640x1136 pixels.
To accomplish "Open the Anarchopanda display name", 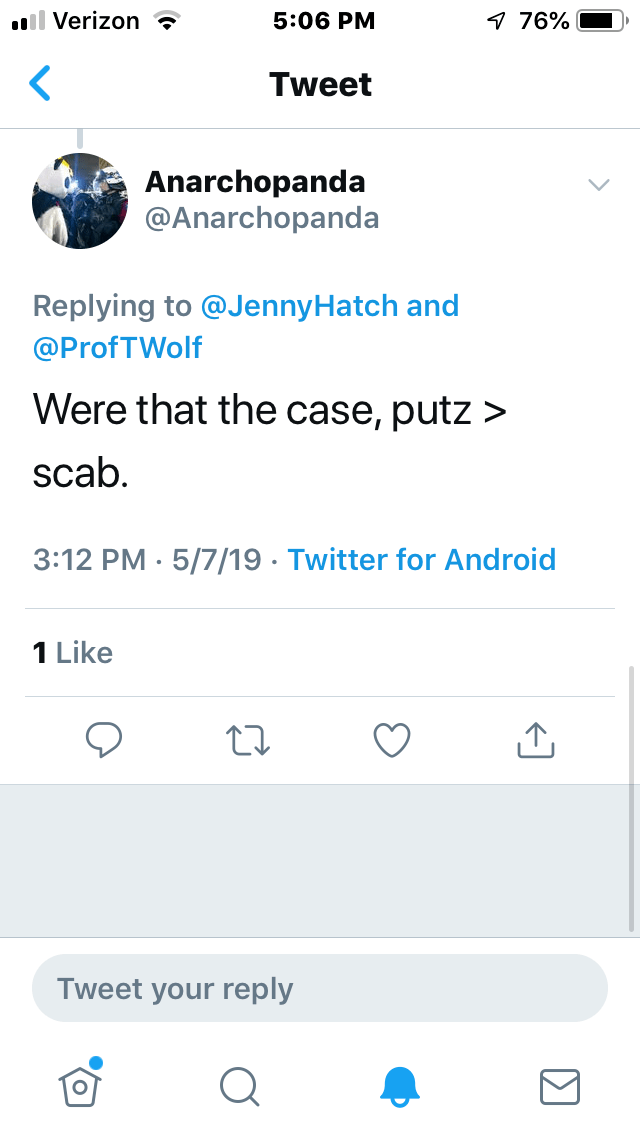I will pos(255,182).
